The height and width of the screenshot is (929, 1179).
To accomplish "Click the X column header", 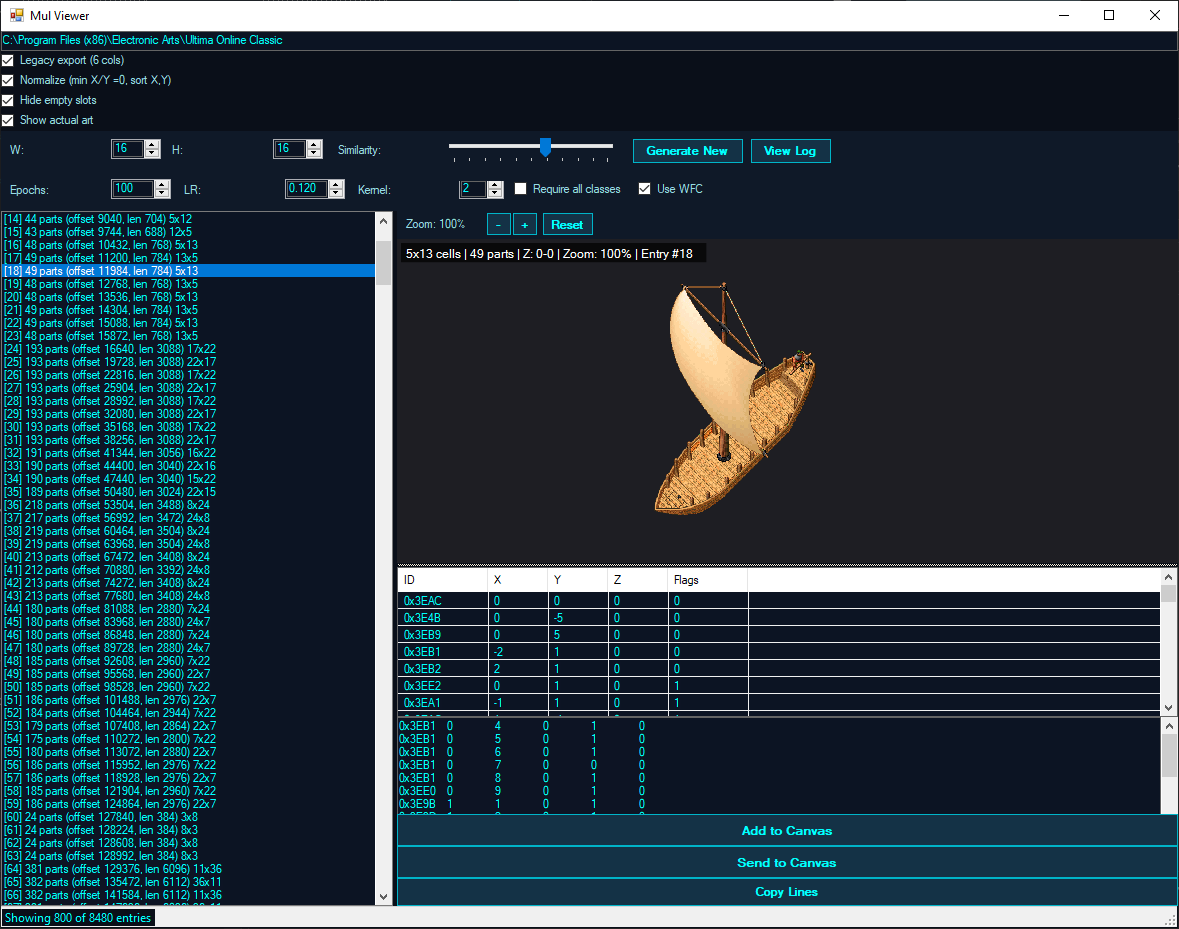I will tap(518, 580).
